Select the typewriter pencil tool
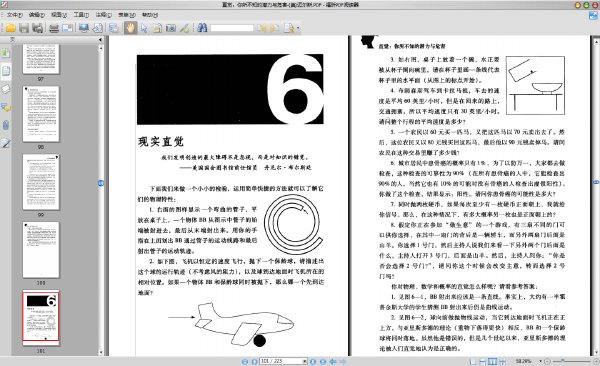This screenshot has width=600, height=366. point(184,28)
